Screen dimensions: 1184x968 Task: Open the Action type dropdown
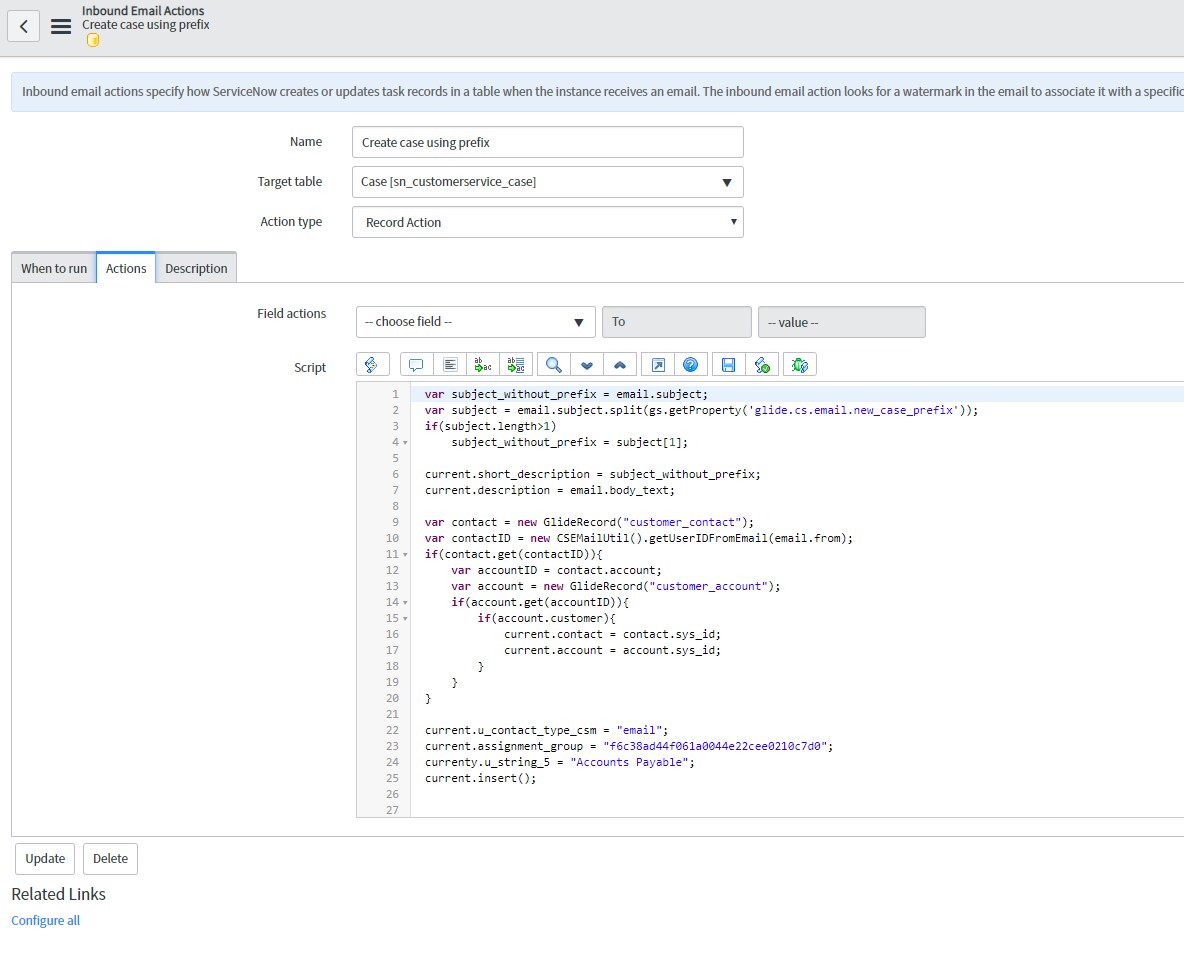point(547,222)
